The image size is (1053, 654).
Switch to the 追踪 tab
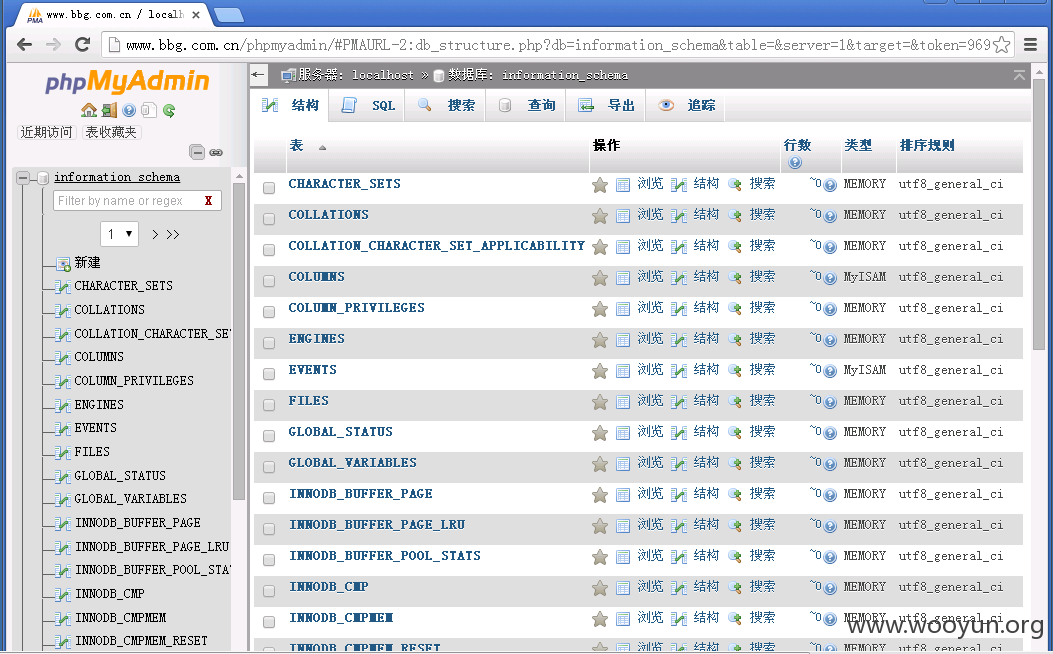tap(686, 105)
